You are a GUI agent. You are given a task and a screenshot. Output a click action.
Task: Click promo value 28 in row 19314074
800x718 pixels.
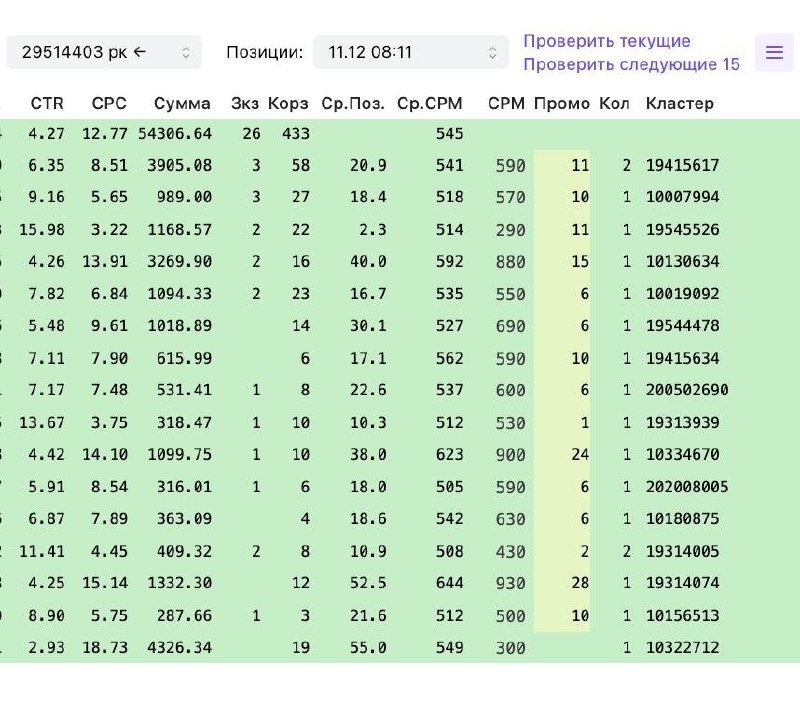pos(580,583)
